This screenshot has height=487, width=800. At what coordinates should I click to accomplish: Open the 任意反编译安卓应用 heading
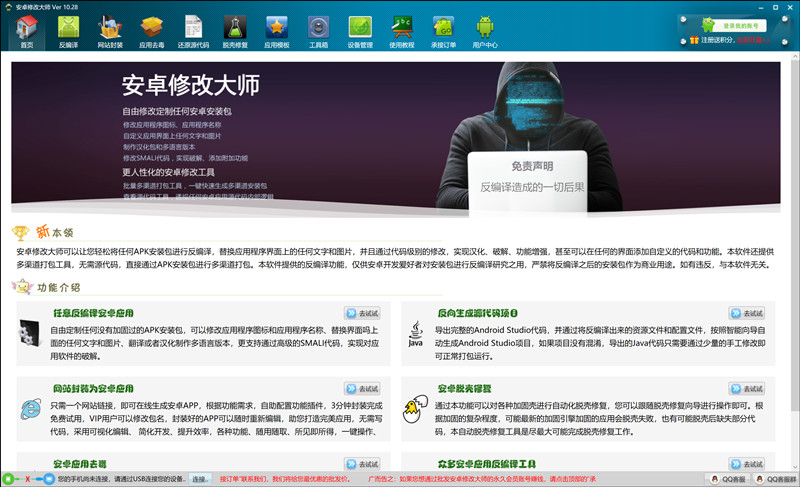pyautogui.click(x=93, y=313)
